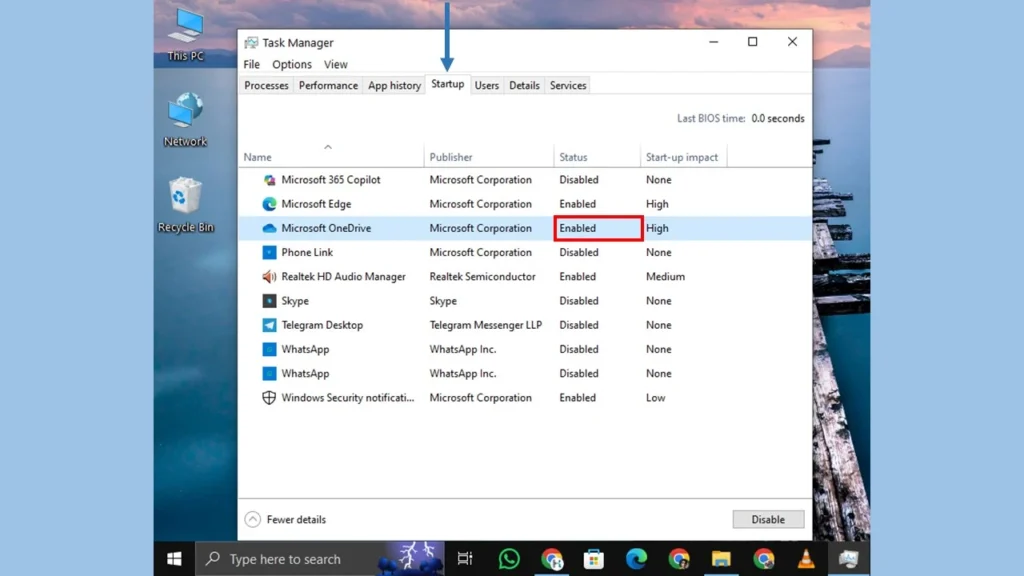Click the Realtek HD Audio Manager speaker icon
The height and width of the screenshot is (576, 1024).
tap(269, 276)
